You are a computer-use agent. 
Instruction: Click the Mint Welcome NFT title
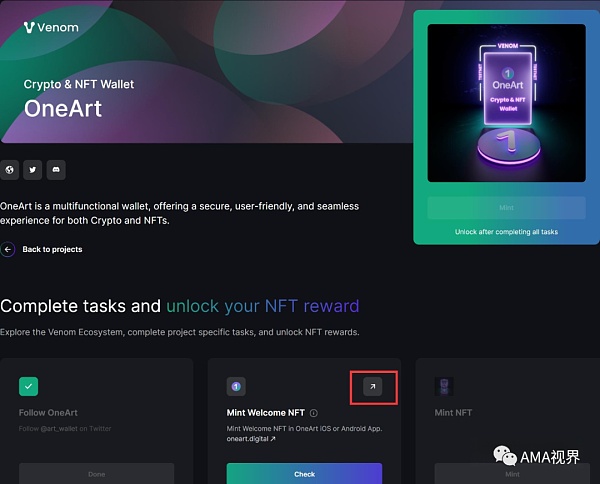(x=266, y=413)
